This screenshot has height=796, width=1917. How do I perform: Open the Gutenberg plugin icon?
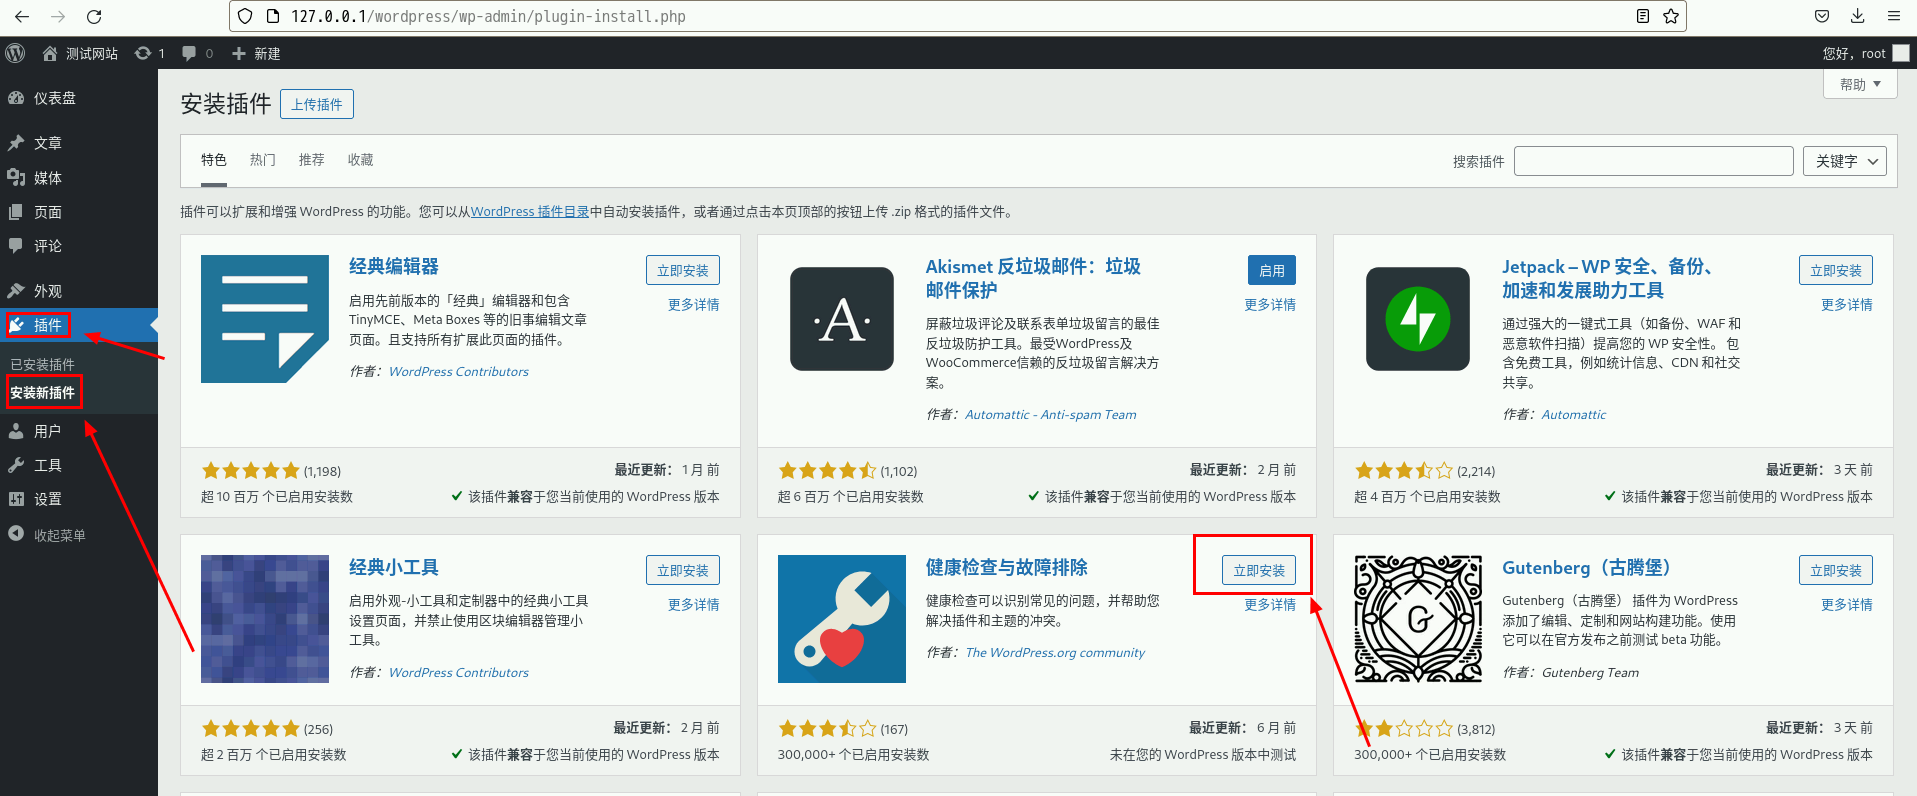coord(1418,619)
